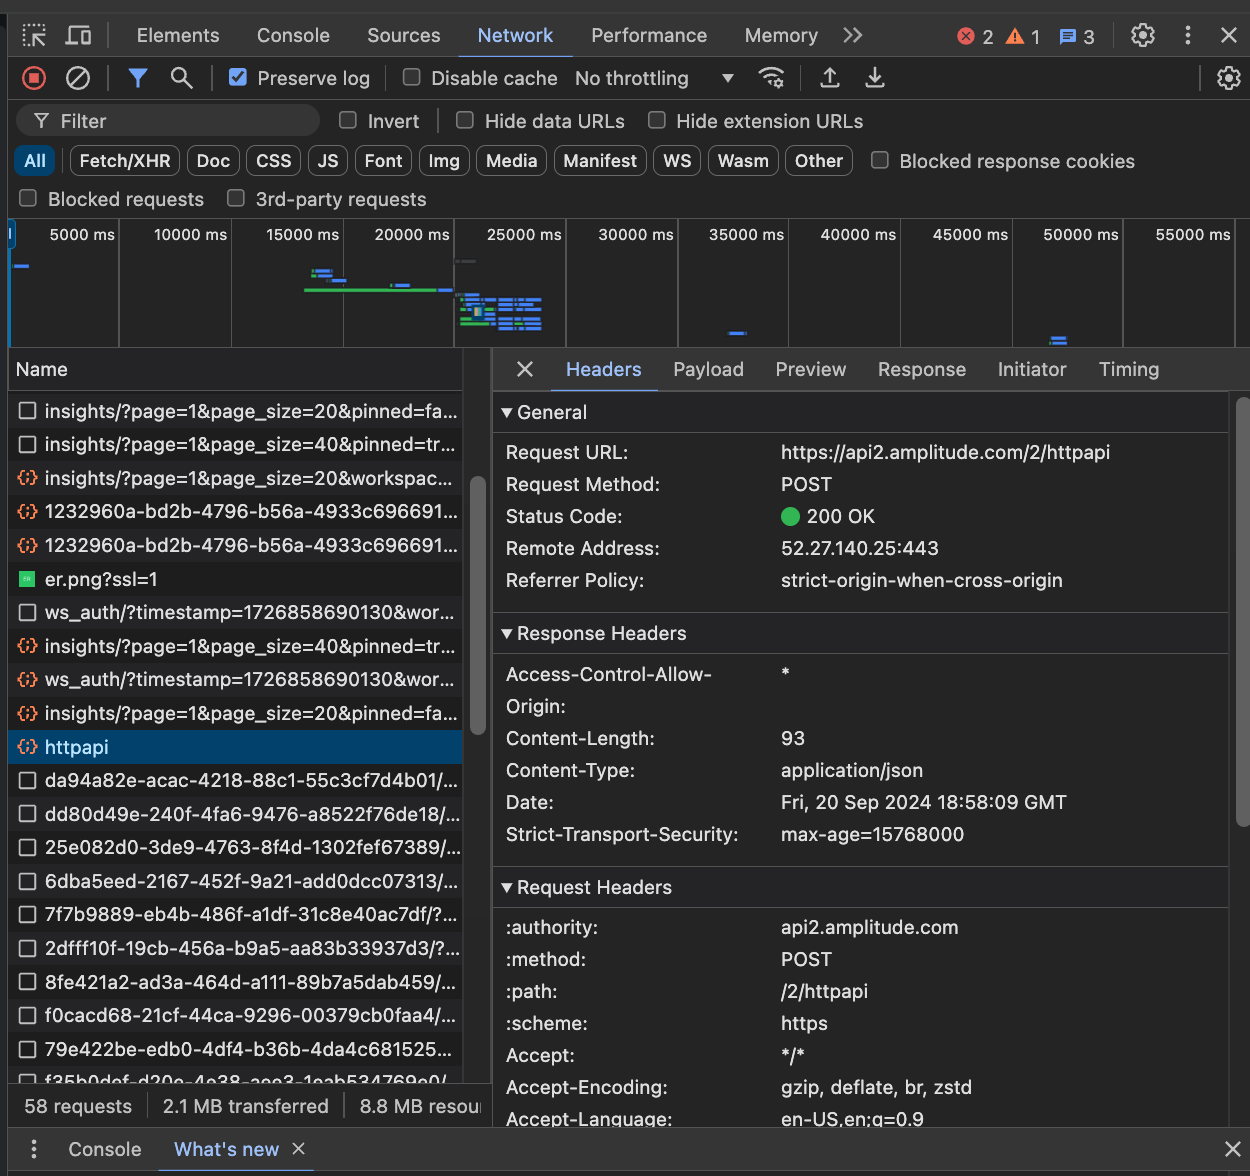Switch to the Payload tab
The image size is (1250, 1176).
[x=708, y=370]
